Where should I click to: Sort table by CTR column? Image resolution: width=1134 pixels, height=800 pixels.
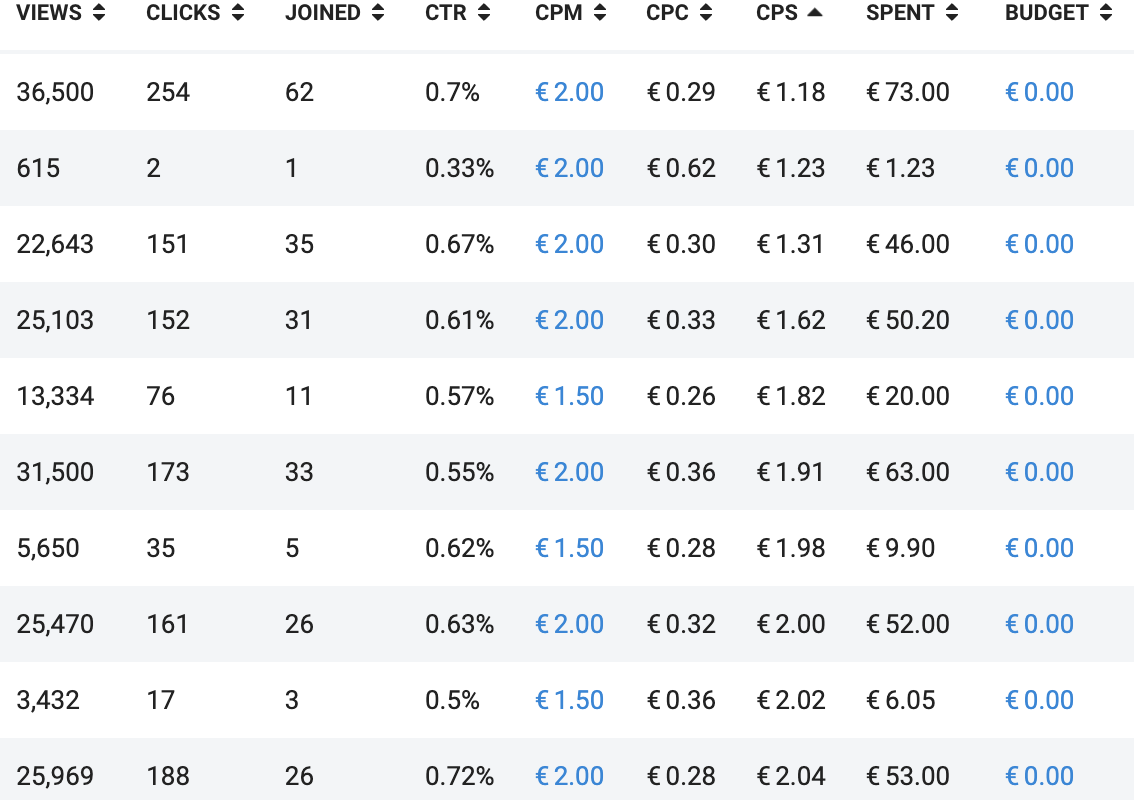(458, 12)
